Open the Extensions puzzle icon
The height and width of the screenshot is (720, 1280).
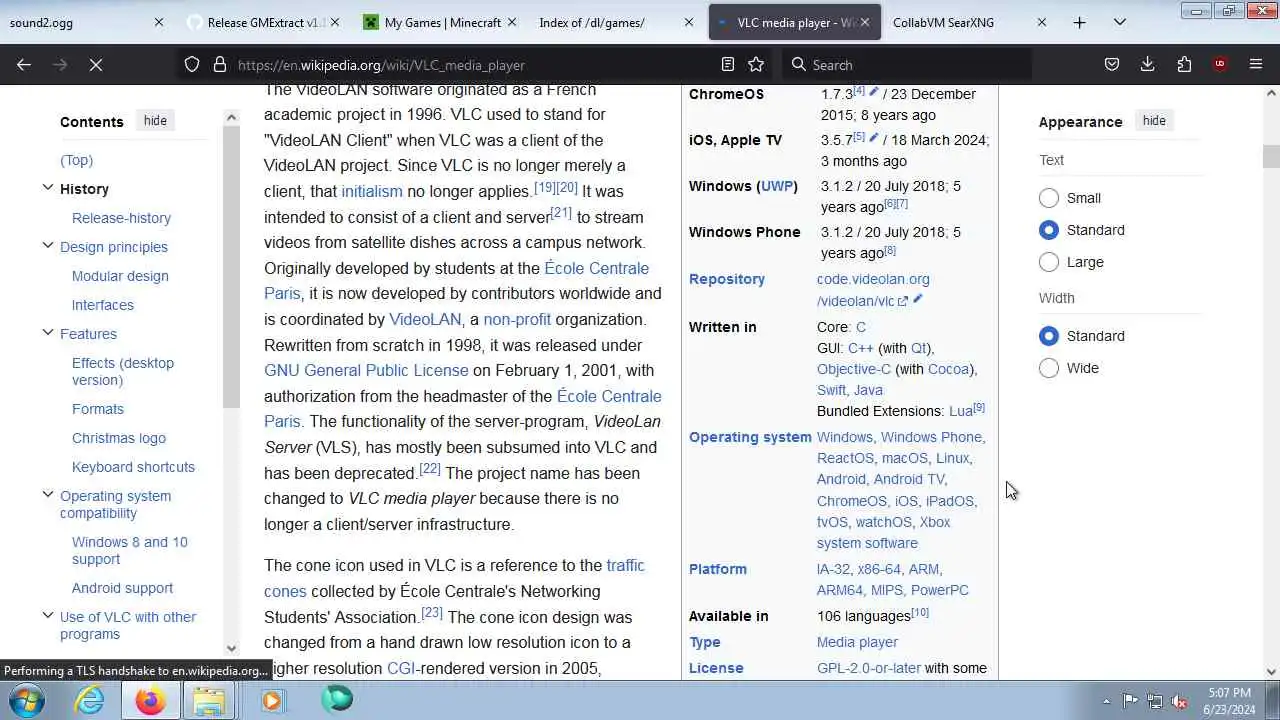pos(1184,64)
